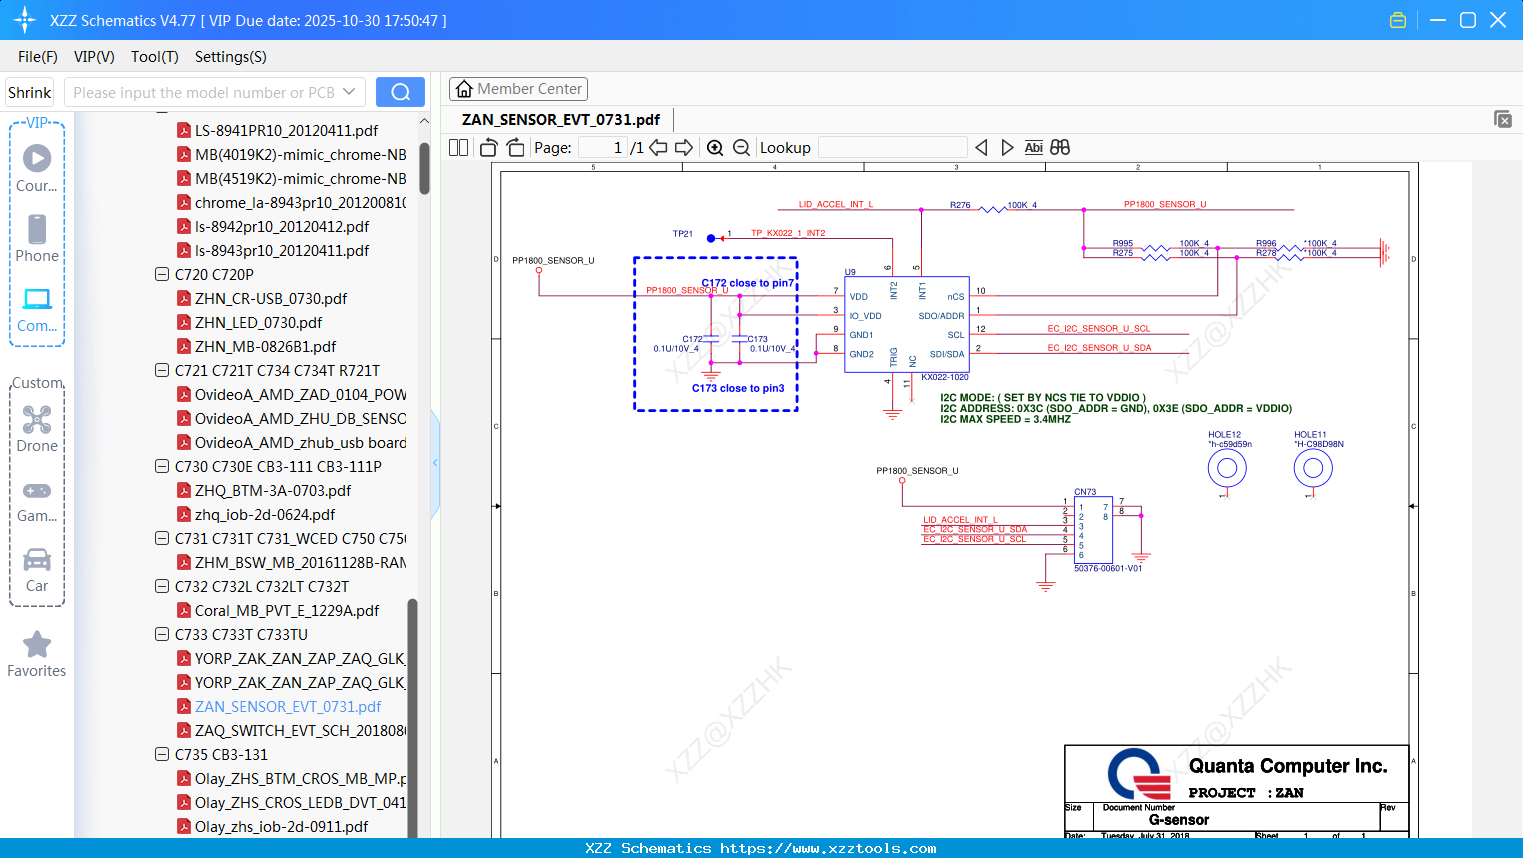This screenshot has width=1523, height=858.
Task: Toggle the two-page side-by-side view
Action: pyautogui.click(x=459, y=148)
